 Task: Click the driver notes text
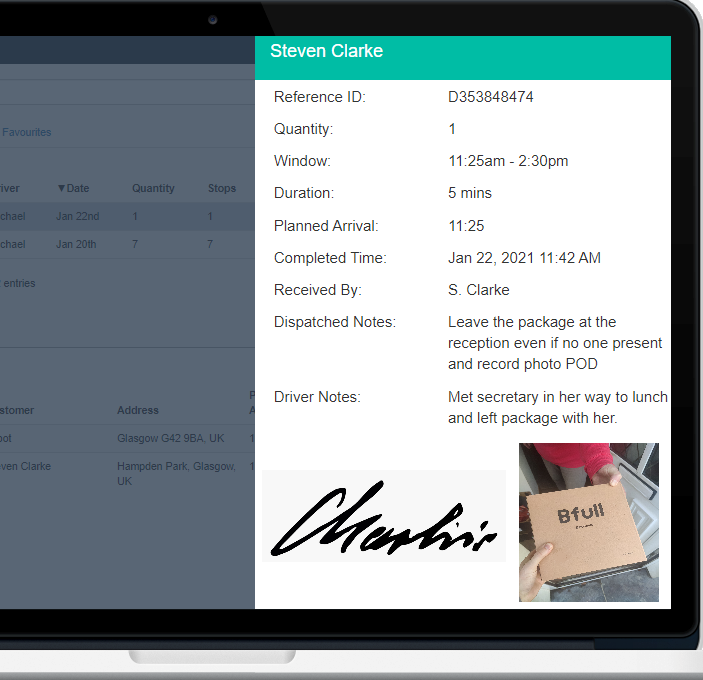coord(558,407)
